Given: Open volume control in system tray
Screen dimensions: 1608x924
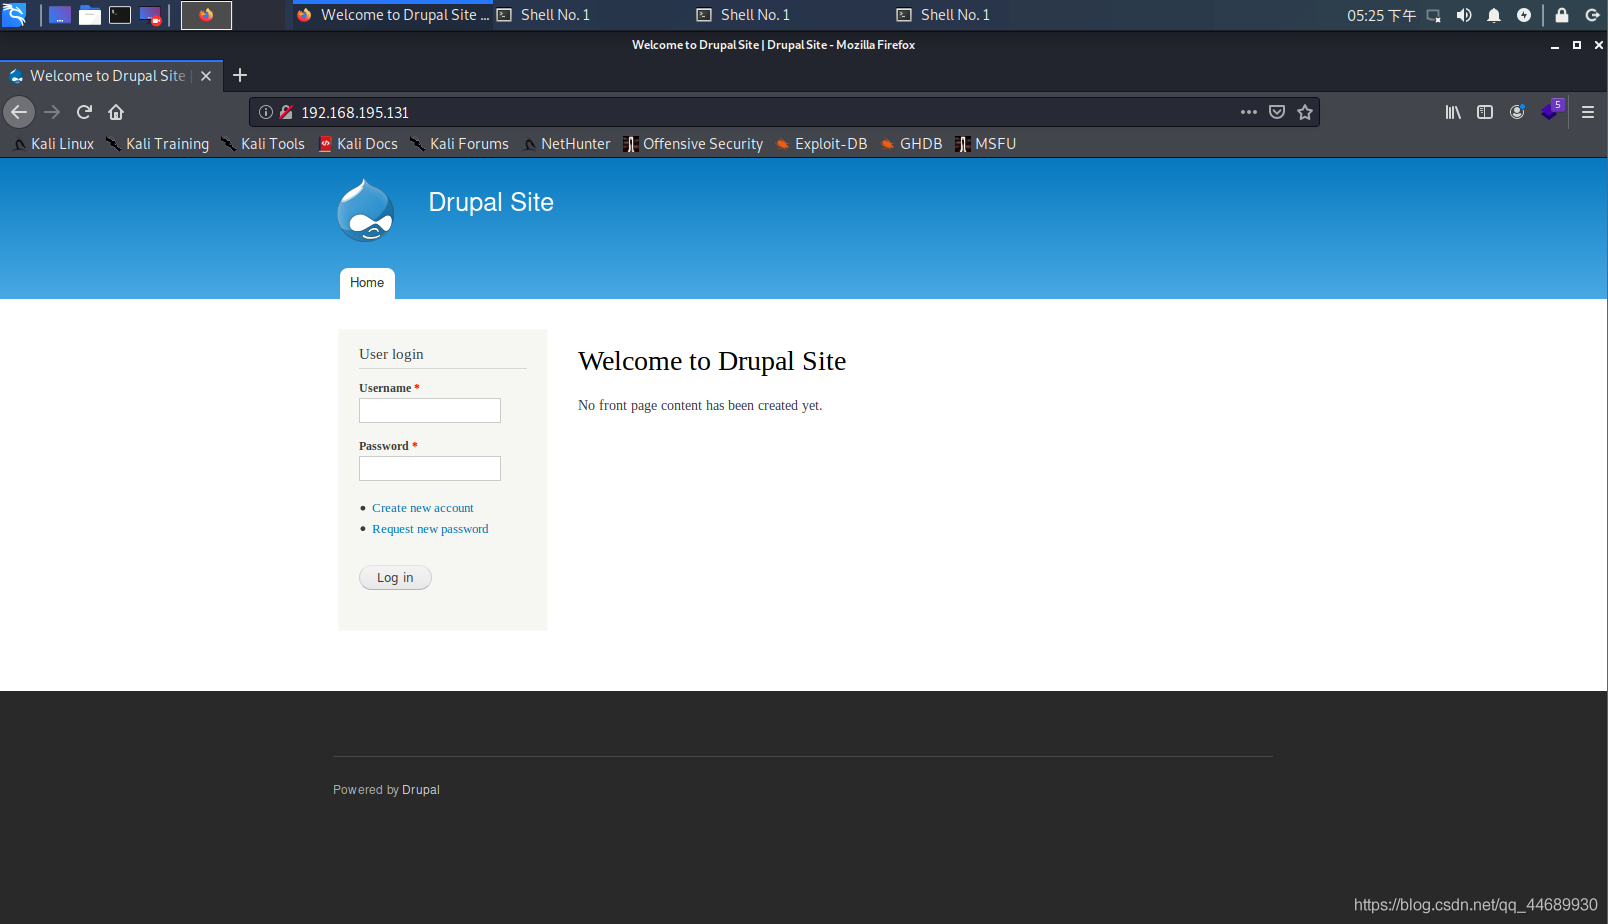Looking at the screenshot, I should (x=1464, y=15).
